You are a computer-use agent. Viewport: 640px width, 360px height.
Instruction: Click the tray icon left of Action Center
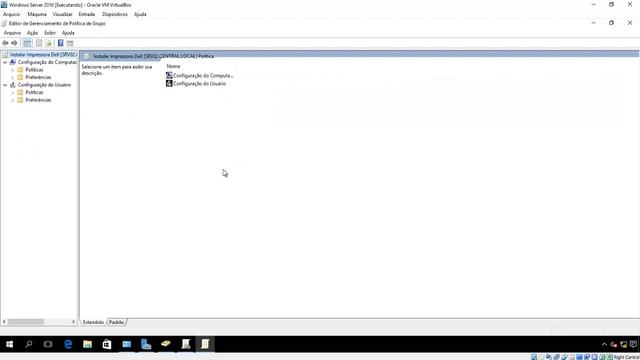623,344
